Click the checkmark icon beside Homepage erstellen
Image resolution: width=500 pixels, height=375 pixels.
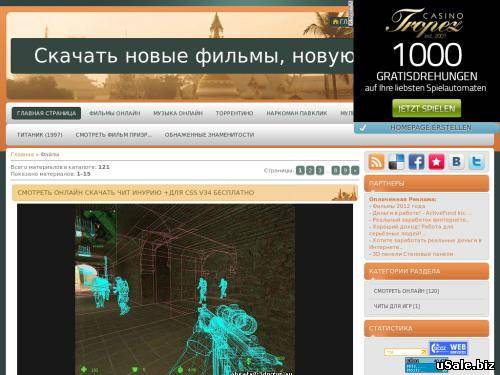[x=363, y=127]
